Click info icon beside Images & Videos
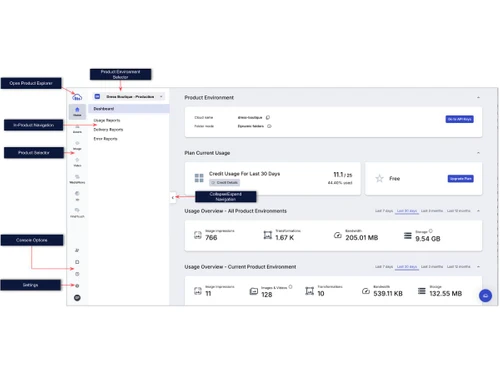Screen dimensions: 500x375 click(x=290, y=287)
